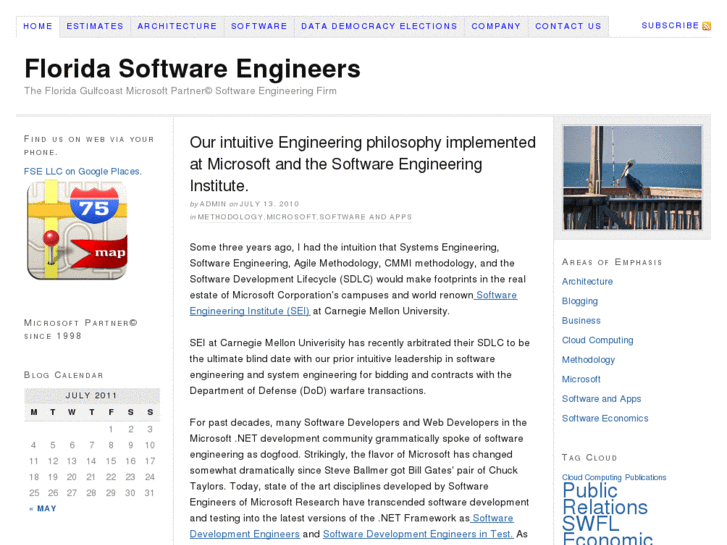
Task: Open Architecture under Areas of Emphasis
Action: point(587,282)
